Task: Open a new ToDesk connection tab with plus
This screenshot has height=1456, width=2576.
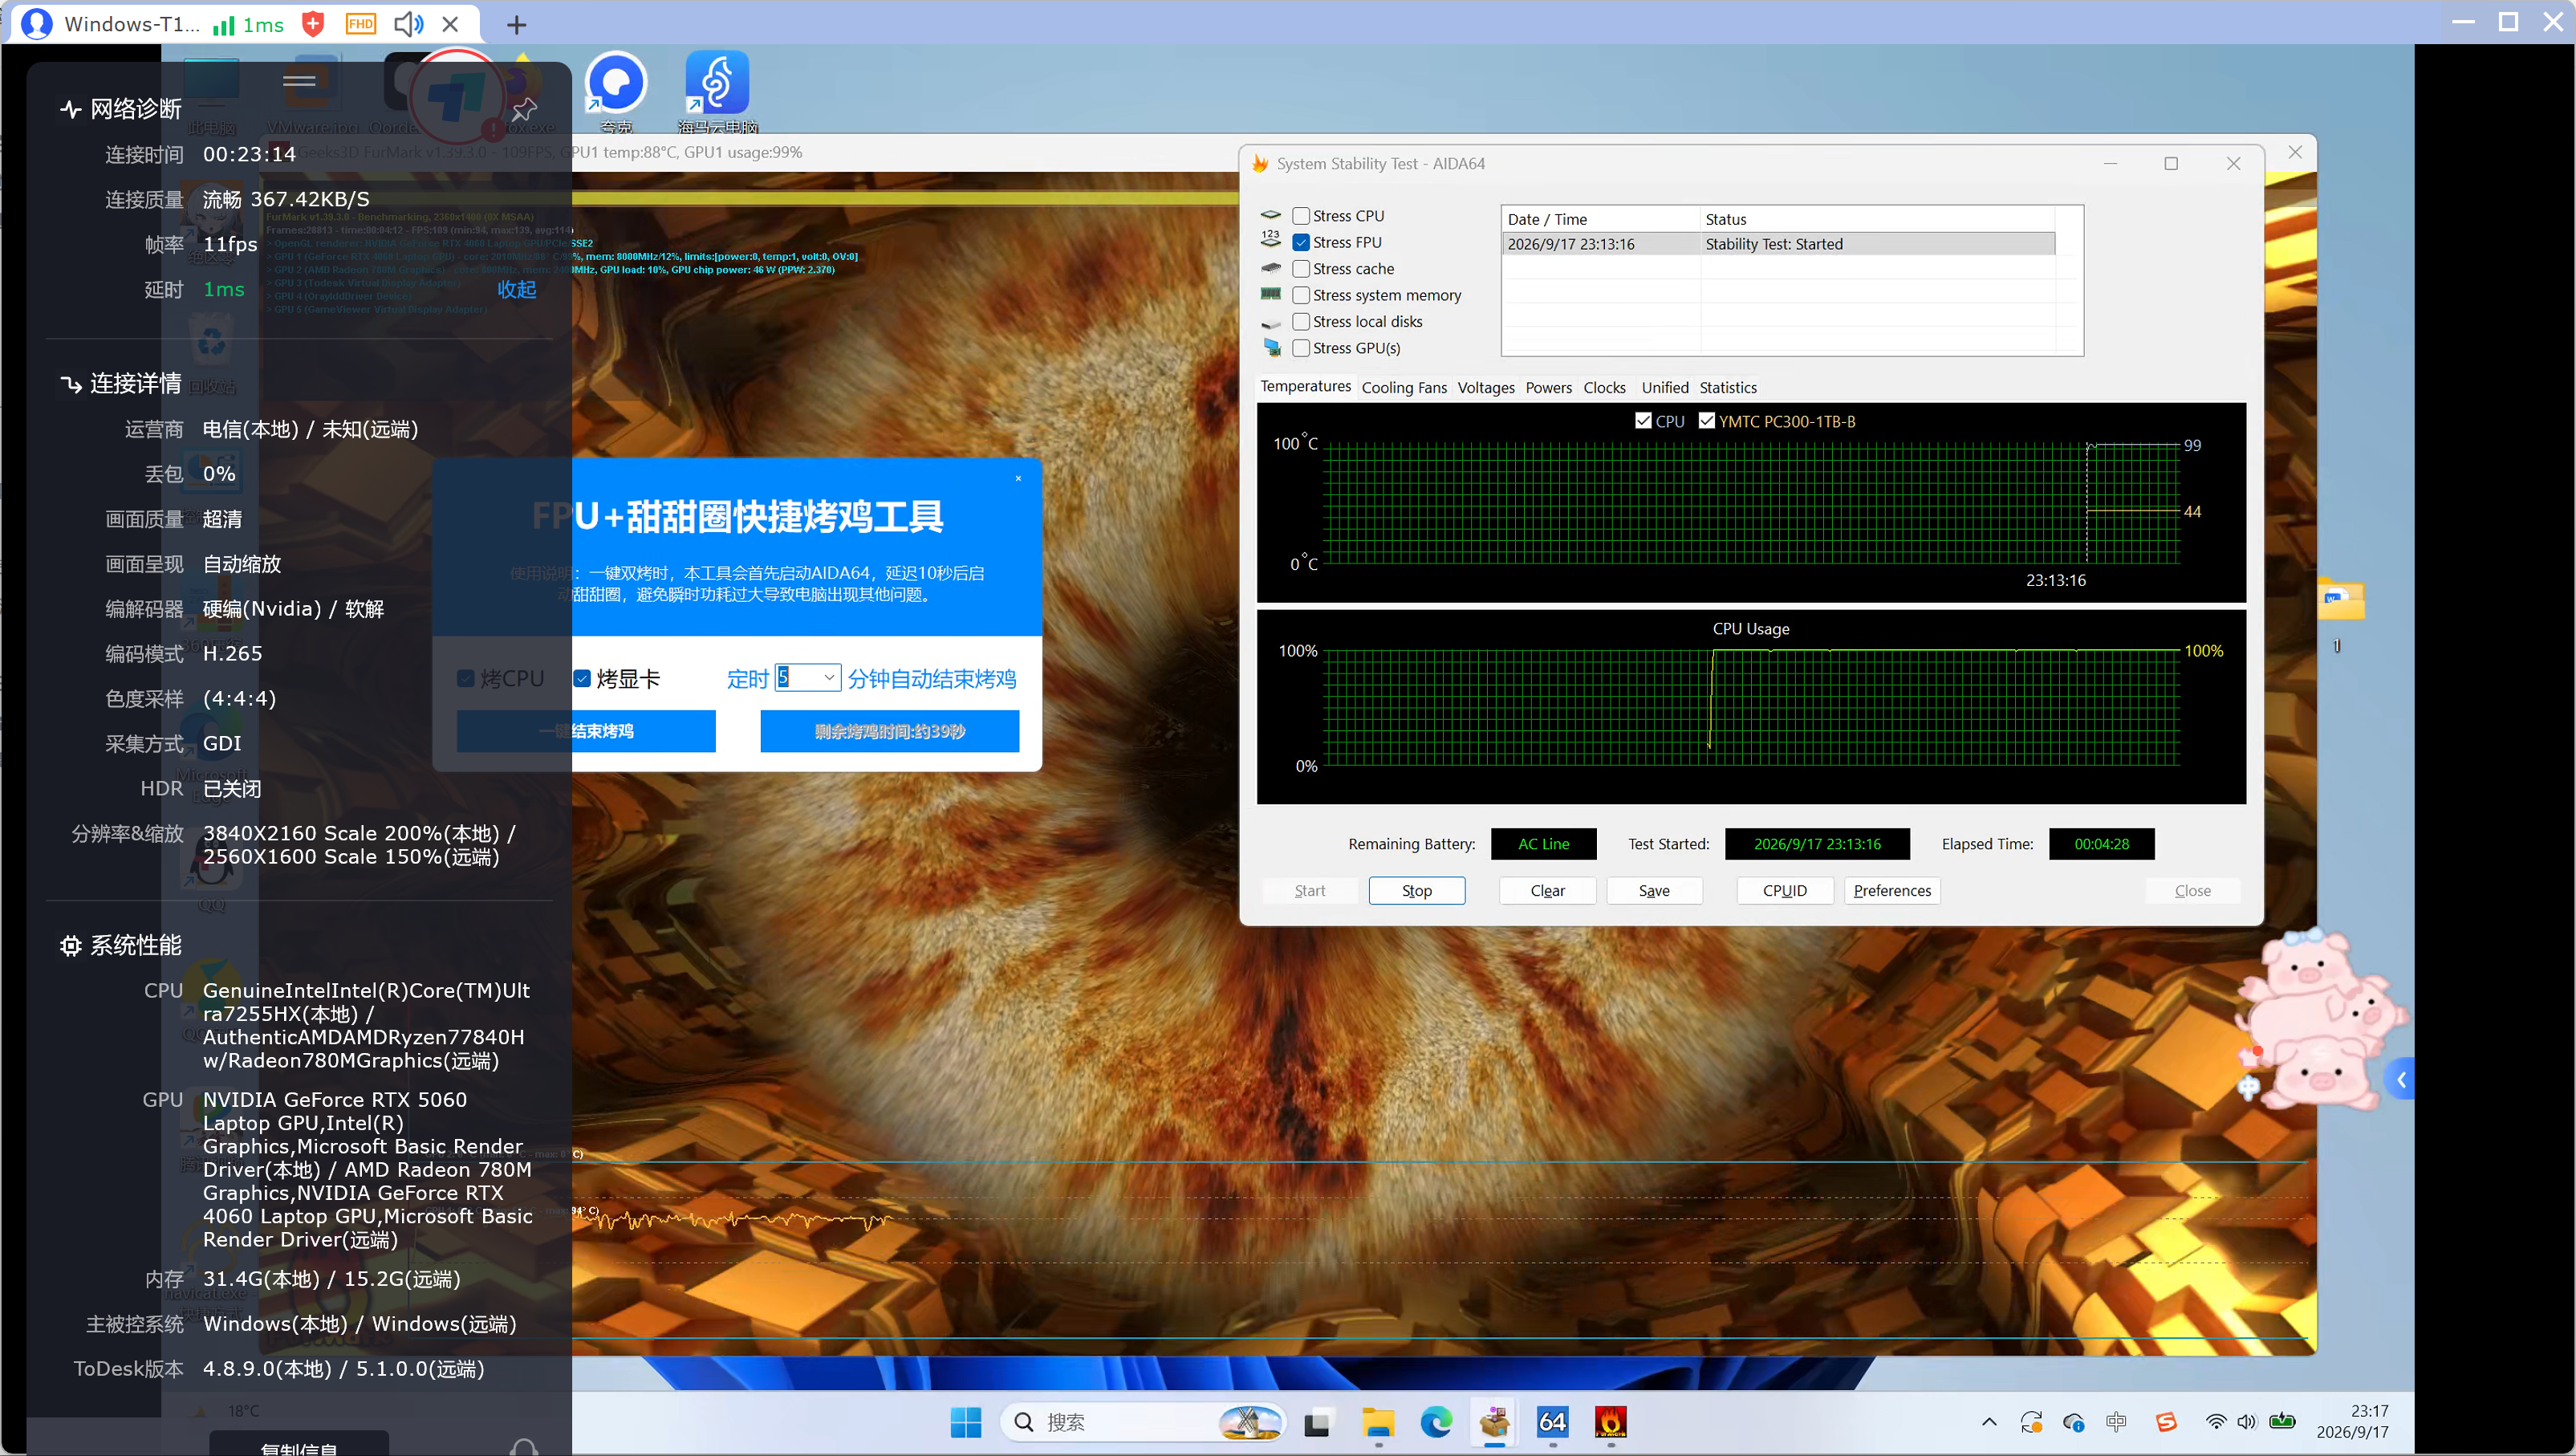Action: (516, 25)
